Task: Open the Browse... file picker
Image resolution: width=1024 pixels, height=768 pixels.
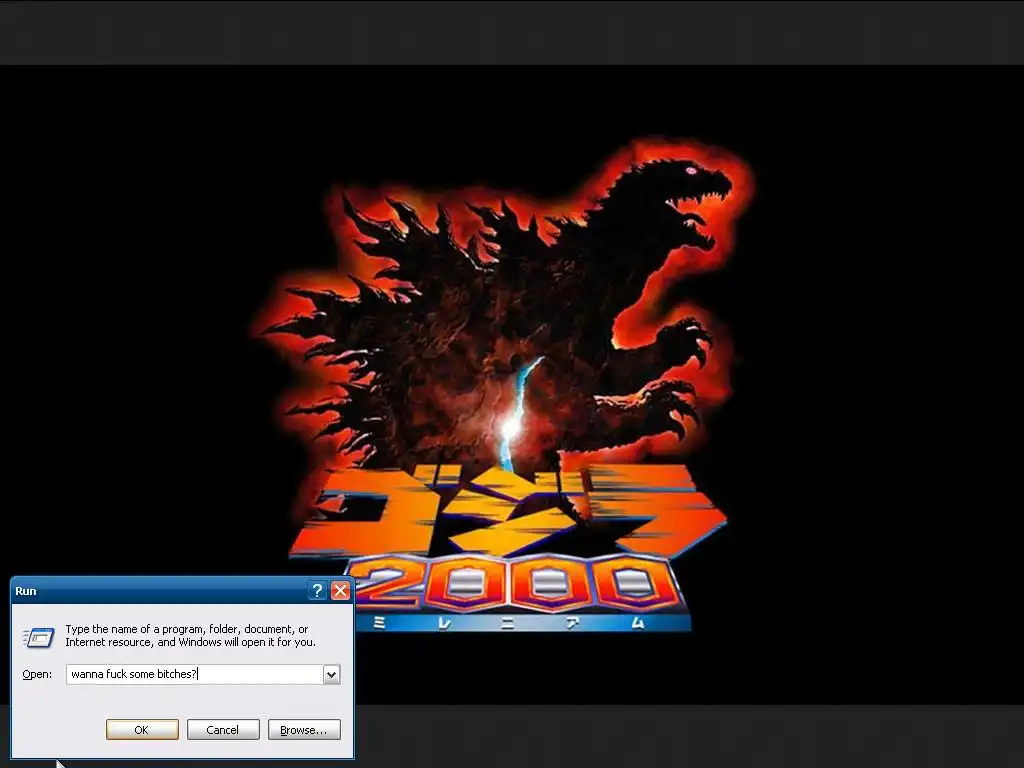Action: point(304,729)
